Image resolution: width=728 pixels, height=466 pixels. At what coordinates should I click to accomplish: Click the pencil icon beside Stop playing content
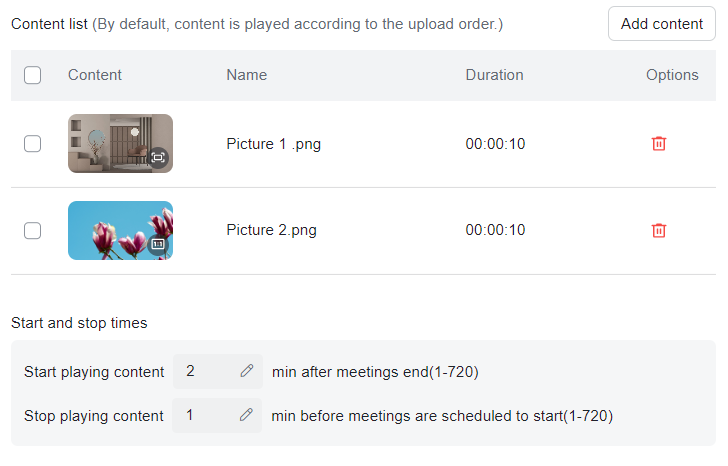246,415
